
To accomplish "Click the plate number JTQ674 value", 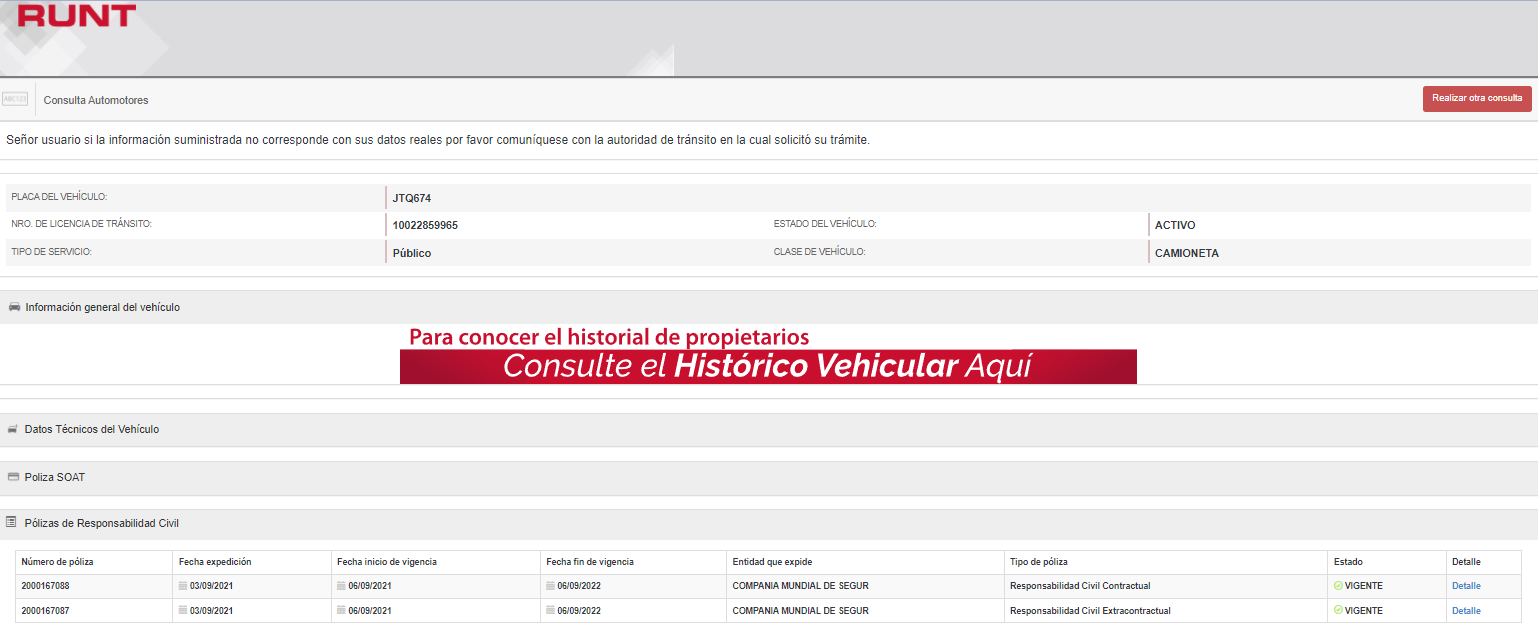I will 412,198.
